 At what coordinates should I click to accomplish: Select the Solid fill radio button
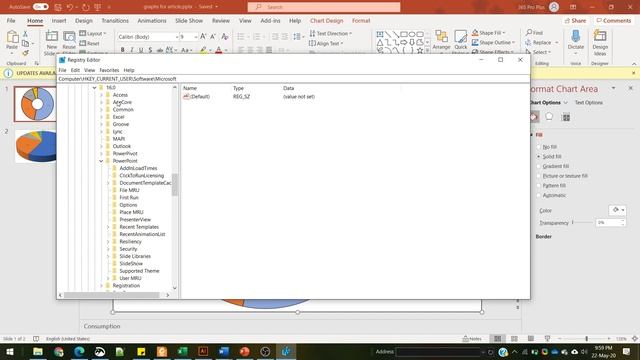tap(538, 156)
